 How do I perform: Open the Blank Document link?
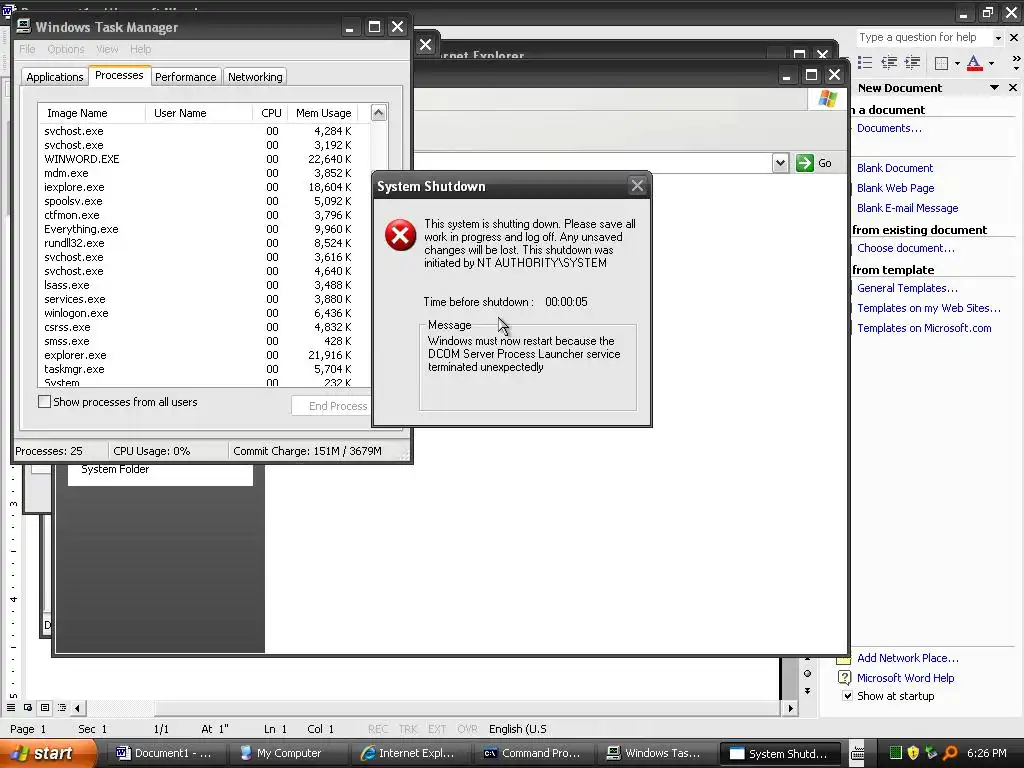point(895,168)
